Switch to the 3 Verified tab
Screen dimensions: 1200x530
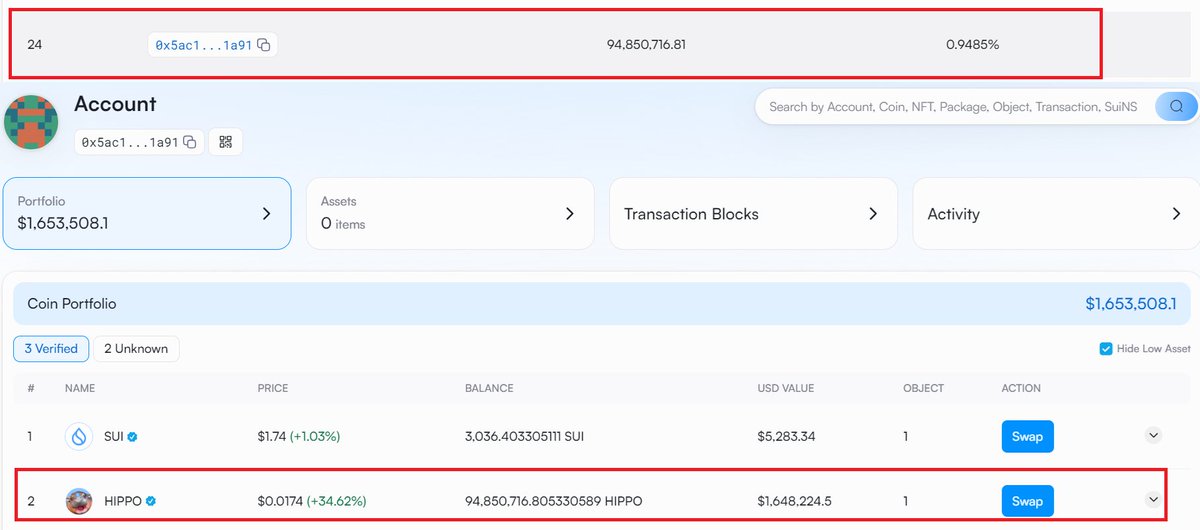[51, 349]
